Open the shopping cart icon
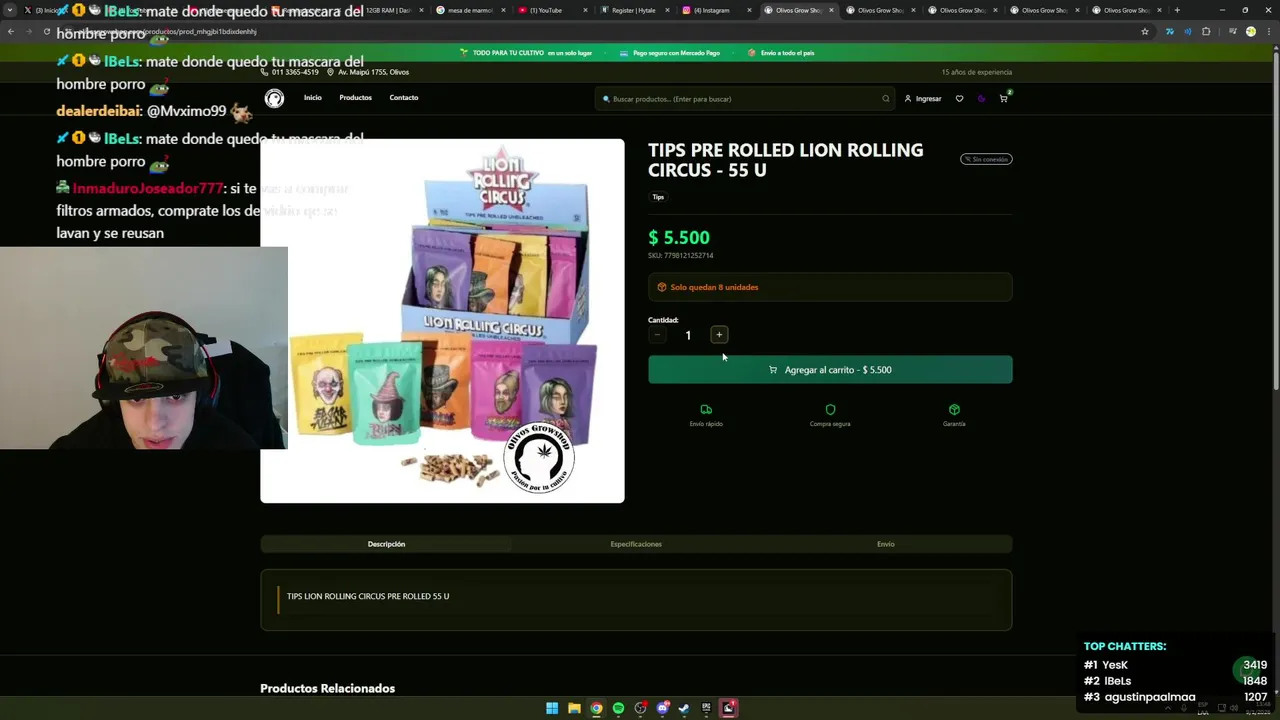 (1003, 98)
